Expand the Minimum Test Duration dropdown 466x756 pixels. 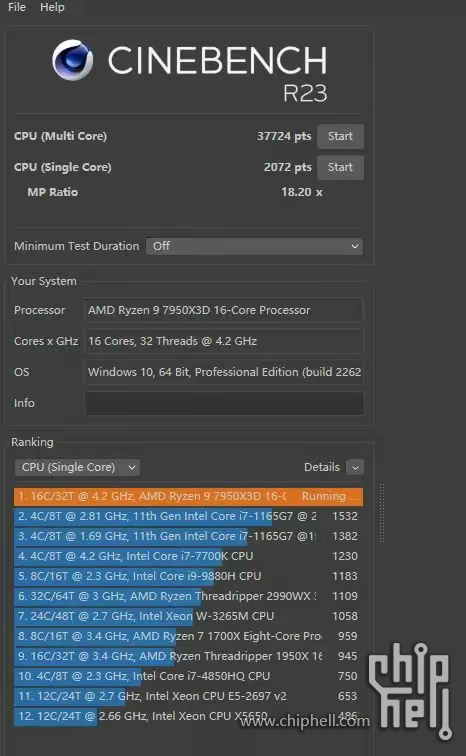(x=254, y=246)
